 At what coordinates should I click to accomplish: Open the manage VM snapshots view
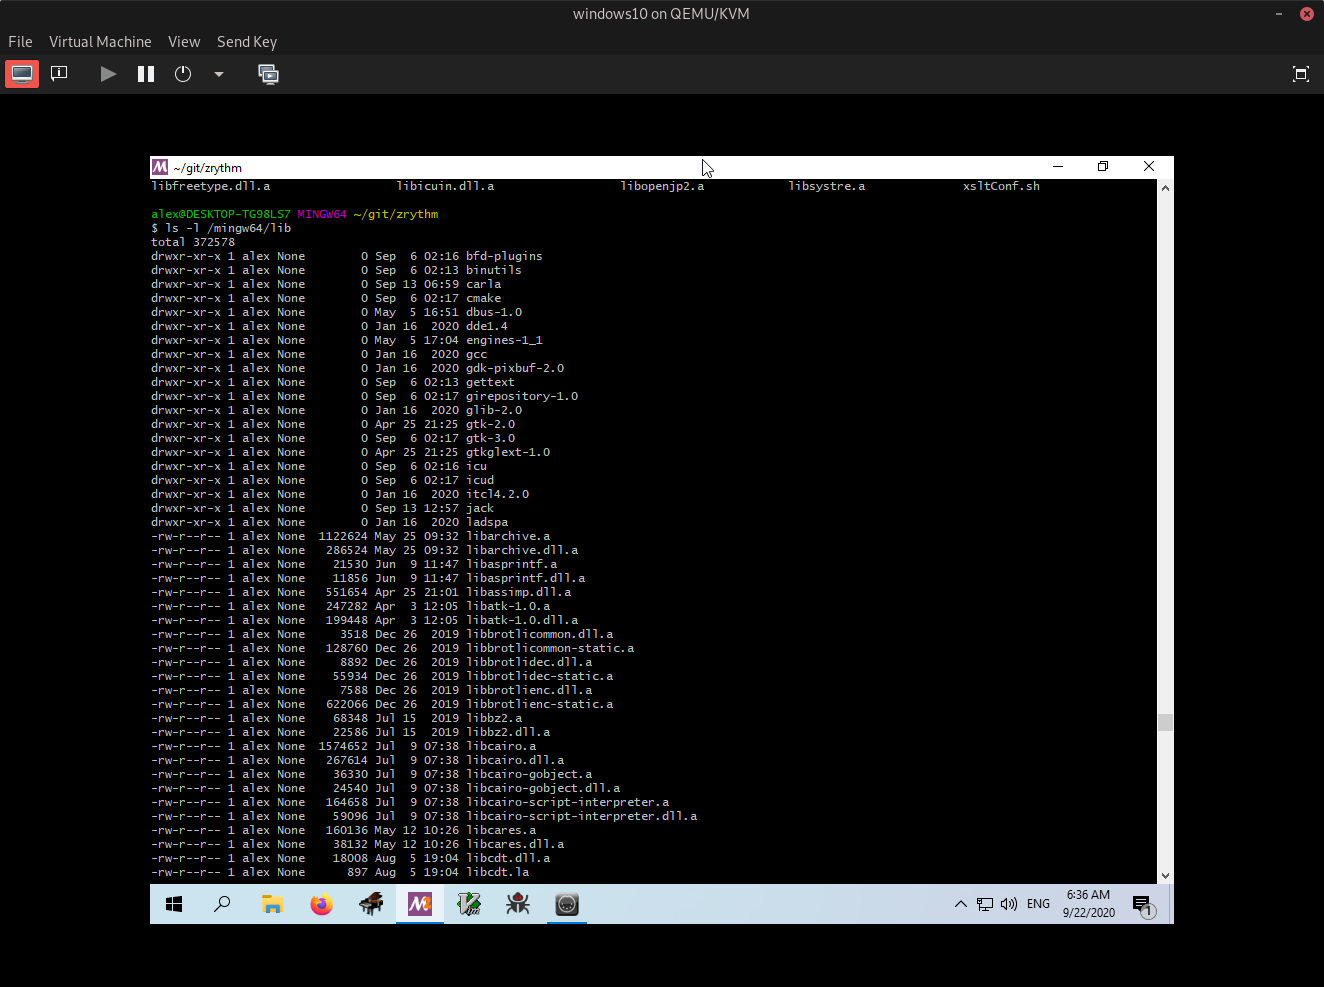tap(268, 74)
